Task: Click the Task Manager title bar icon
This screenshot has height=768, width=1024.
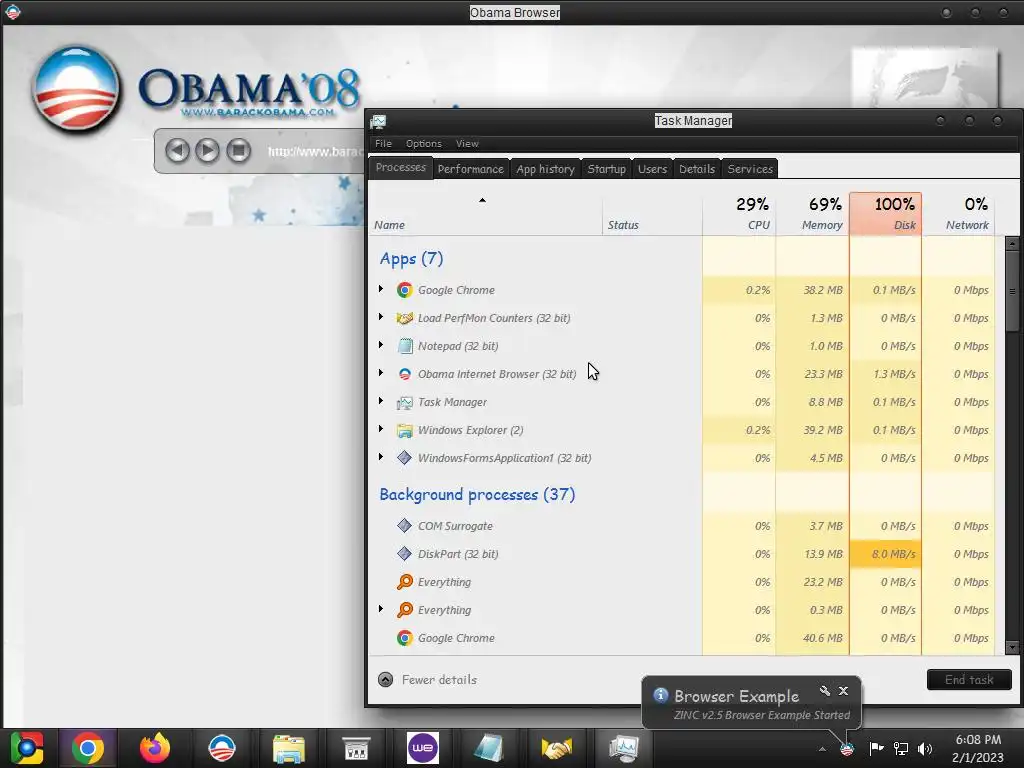Action: (x=378, y=121)
